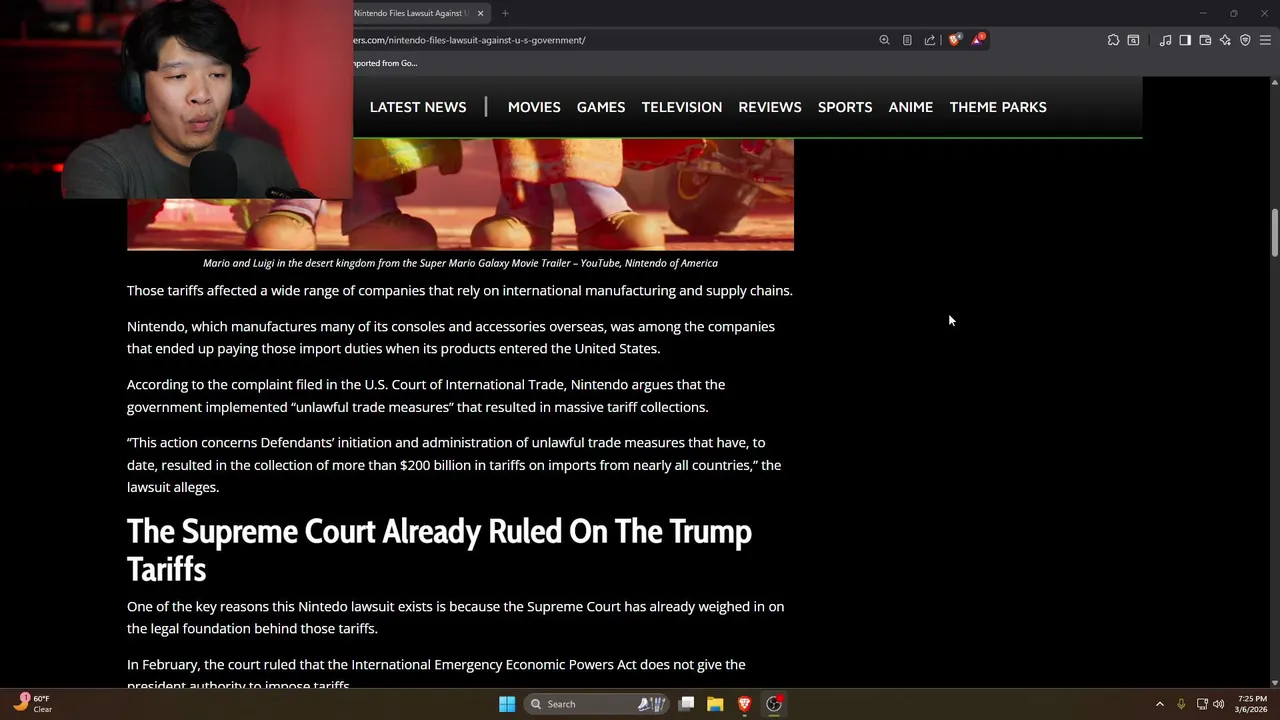Open browser extensions puzzle icon
The image size is (1280, 720).
pyautogui.click(x=1113, y=40)
